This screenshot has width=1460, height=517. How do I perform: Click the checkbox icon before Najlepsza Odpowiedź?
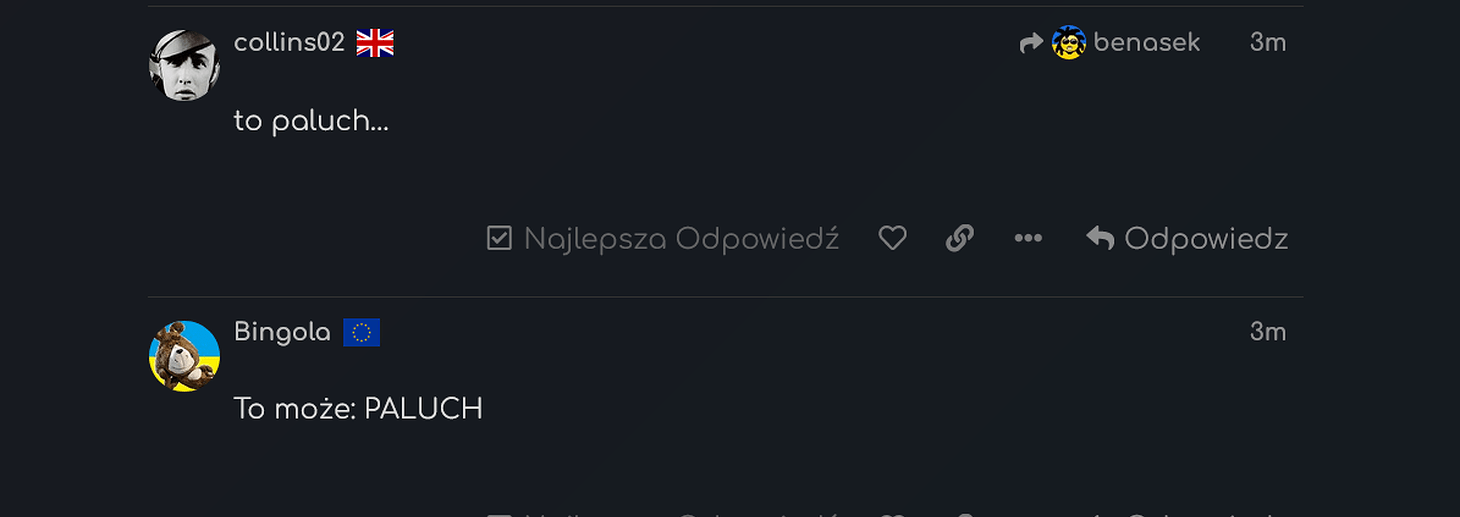click(x=499, y=238)
